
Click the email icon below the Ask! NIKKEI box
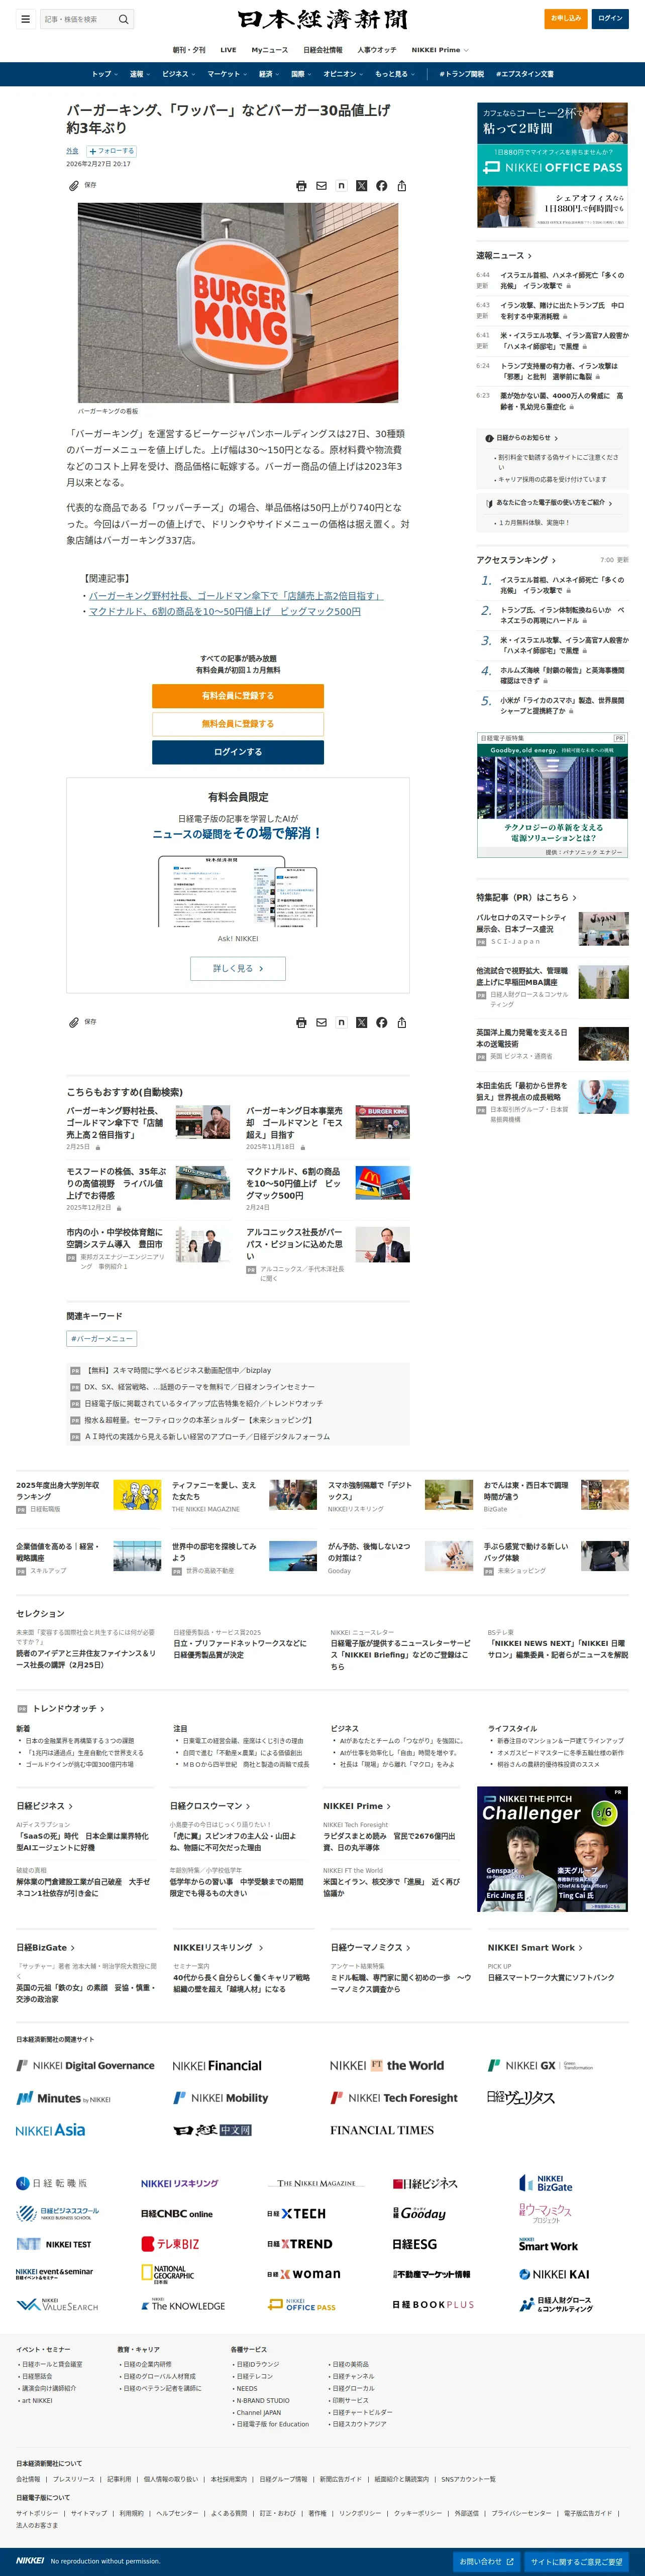(321, 1022)
